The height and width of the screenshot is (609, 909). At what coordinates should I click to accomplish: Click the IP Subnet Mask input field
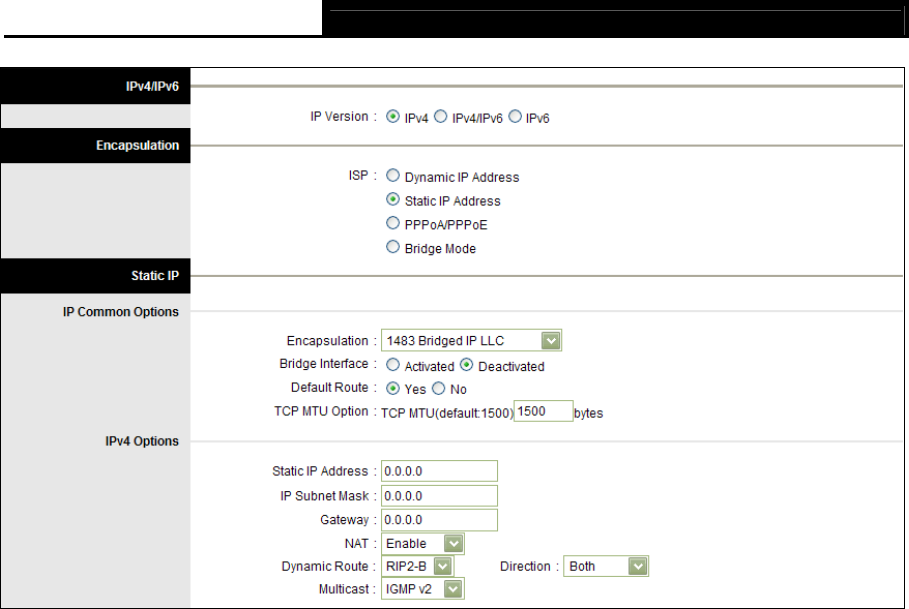[439, 496]
